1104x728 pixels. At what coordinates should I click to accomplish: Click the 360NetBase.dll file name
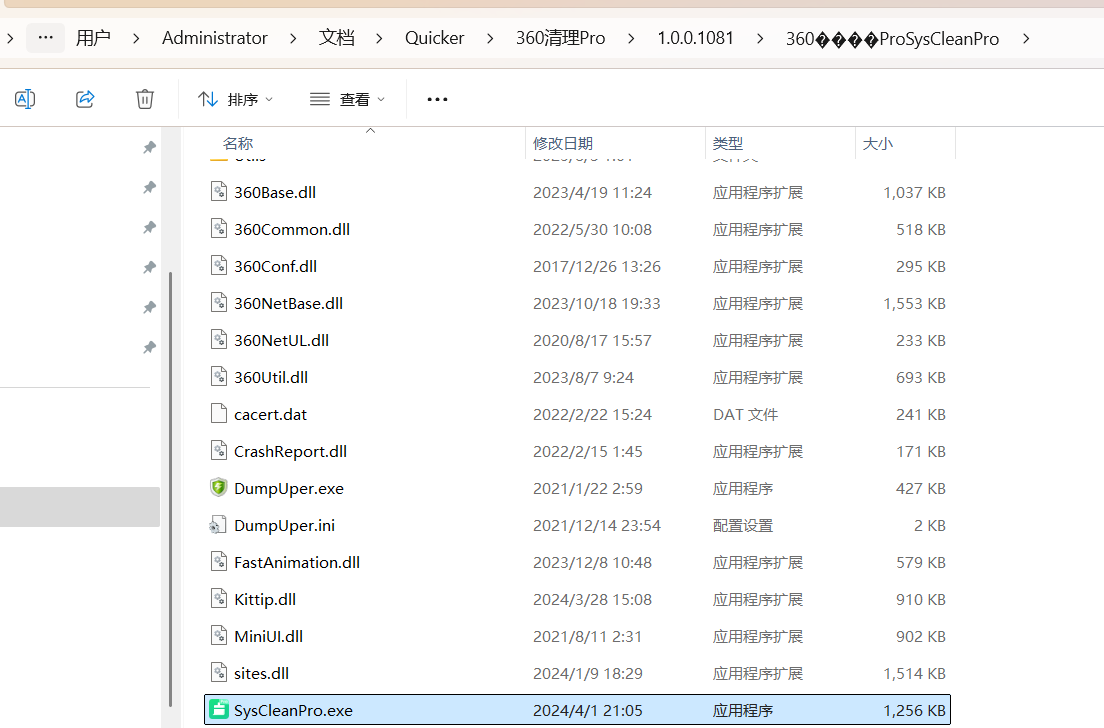tap(288, 303)
